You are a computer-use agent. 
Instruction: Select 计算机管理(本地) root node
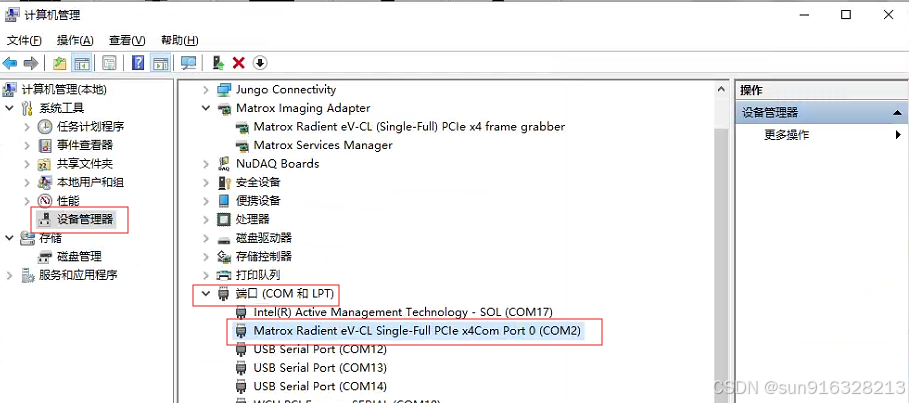pyautogui.click(x=64, y=90)
